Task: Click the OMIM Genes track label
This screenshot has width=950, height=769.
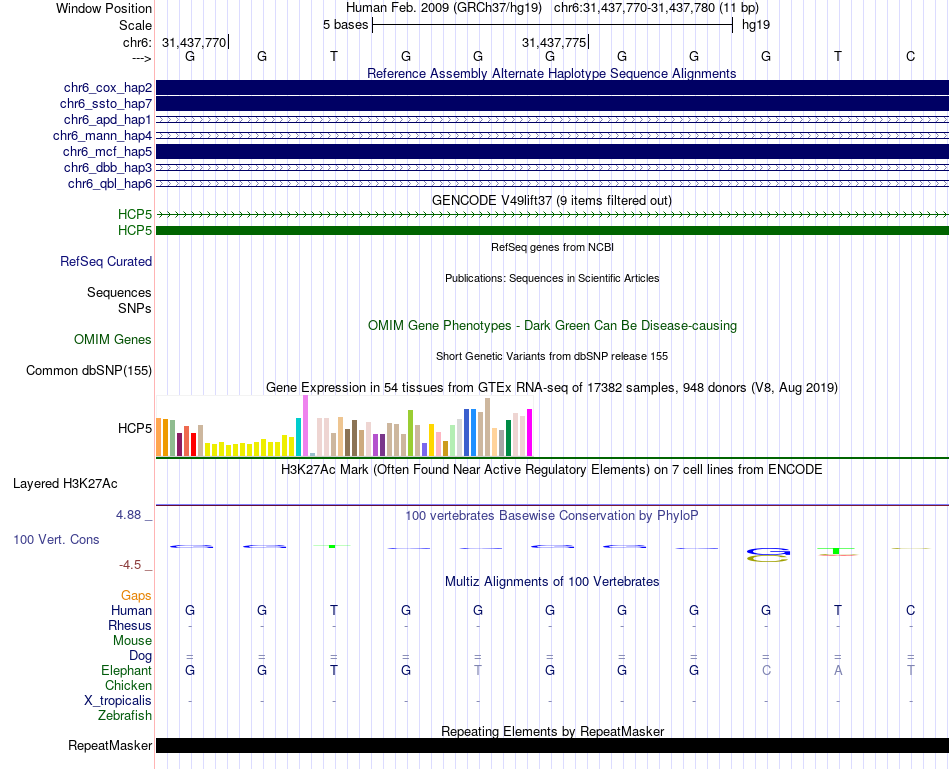Action: click(113, 339)
